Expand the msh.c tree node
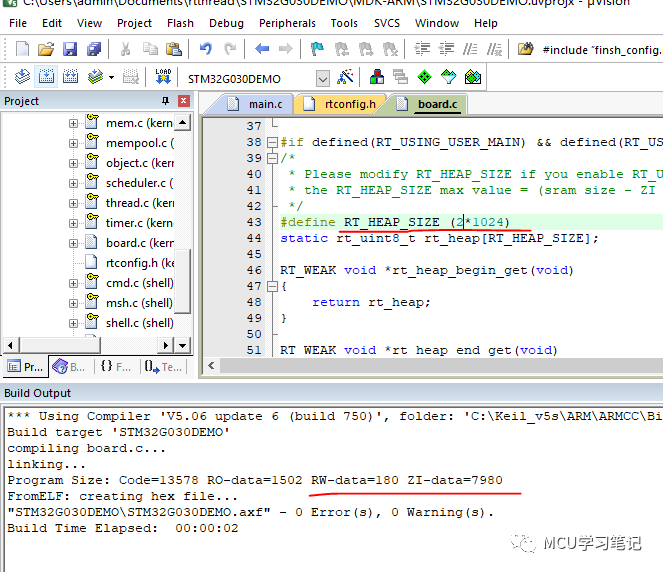This screenshot has height=572, width=663. 74,304
